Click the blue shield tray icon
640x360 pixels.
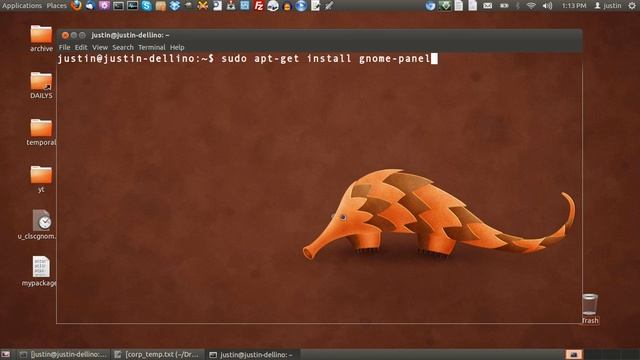coord(430,6)
